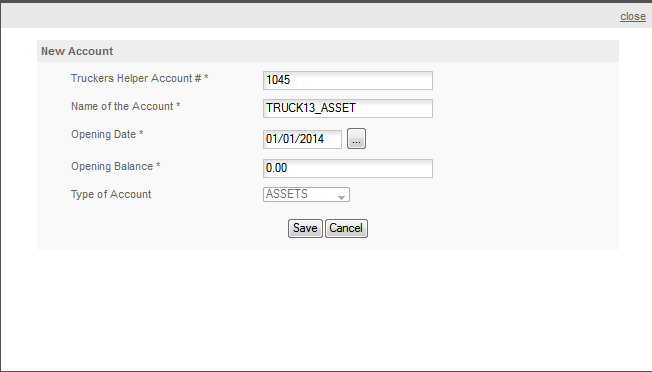The width and height of the screenshot is (652, 372).
Task: Select the 'New Account' heading text
Action: click(x=77, y=51)
